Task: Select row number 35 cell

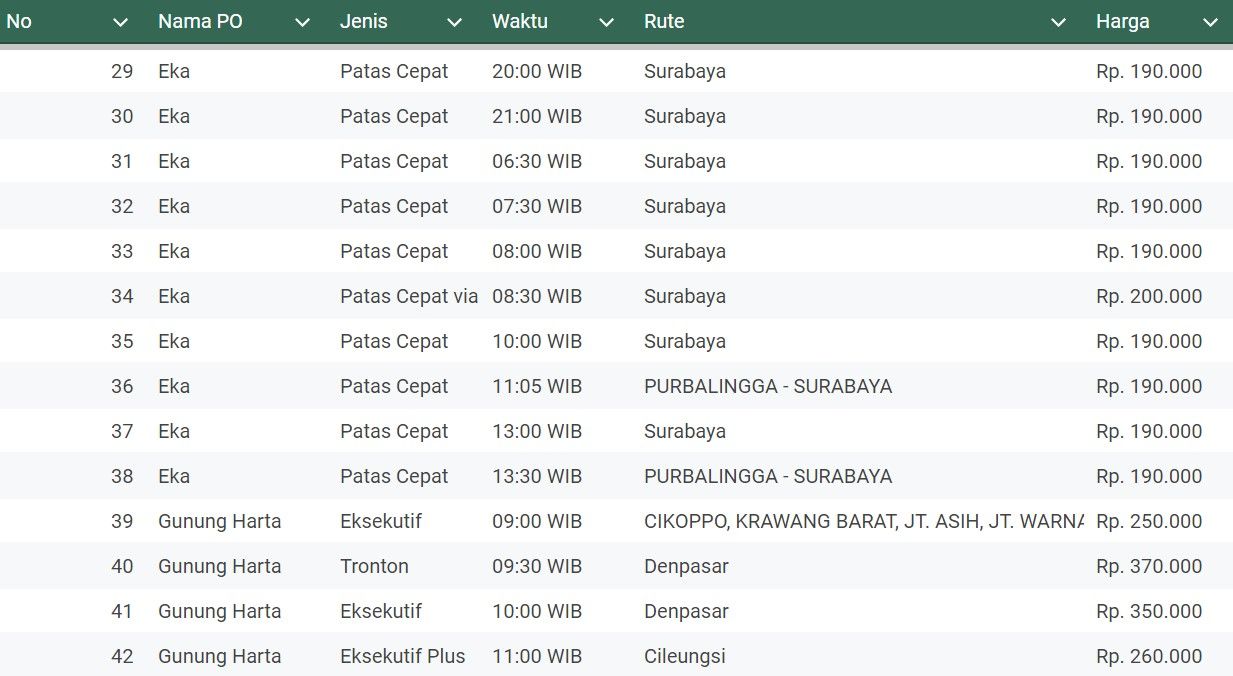Action: 122,341
